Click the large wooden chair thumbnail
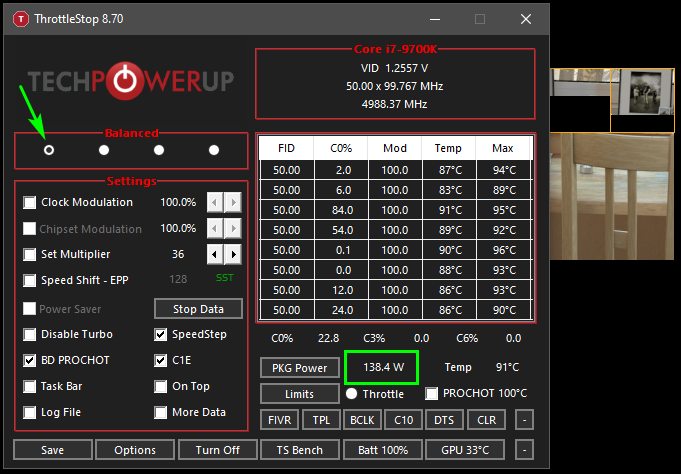Screen dimensions: 681x474 (x=612, y=196)
